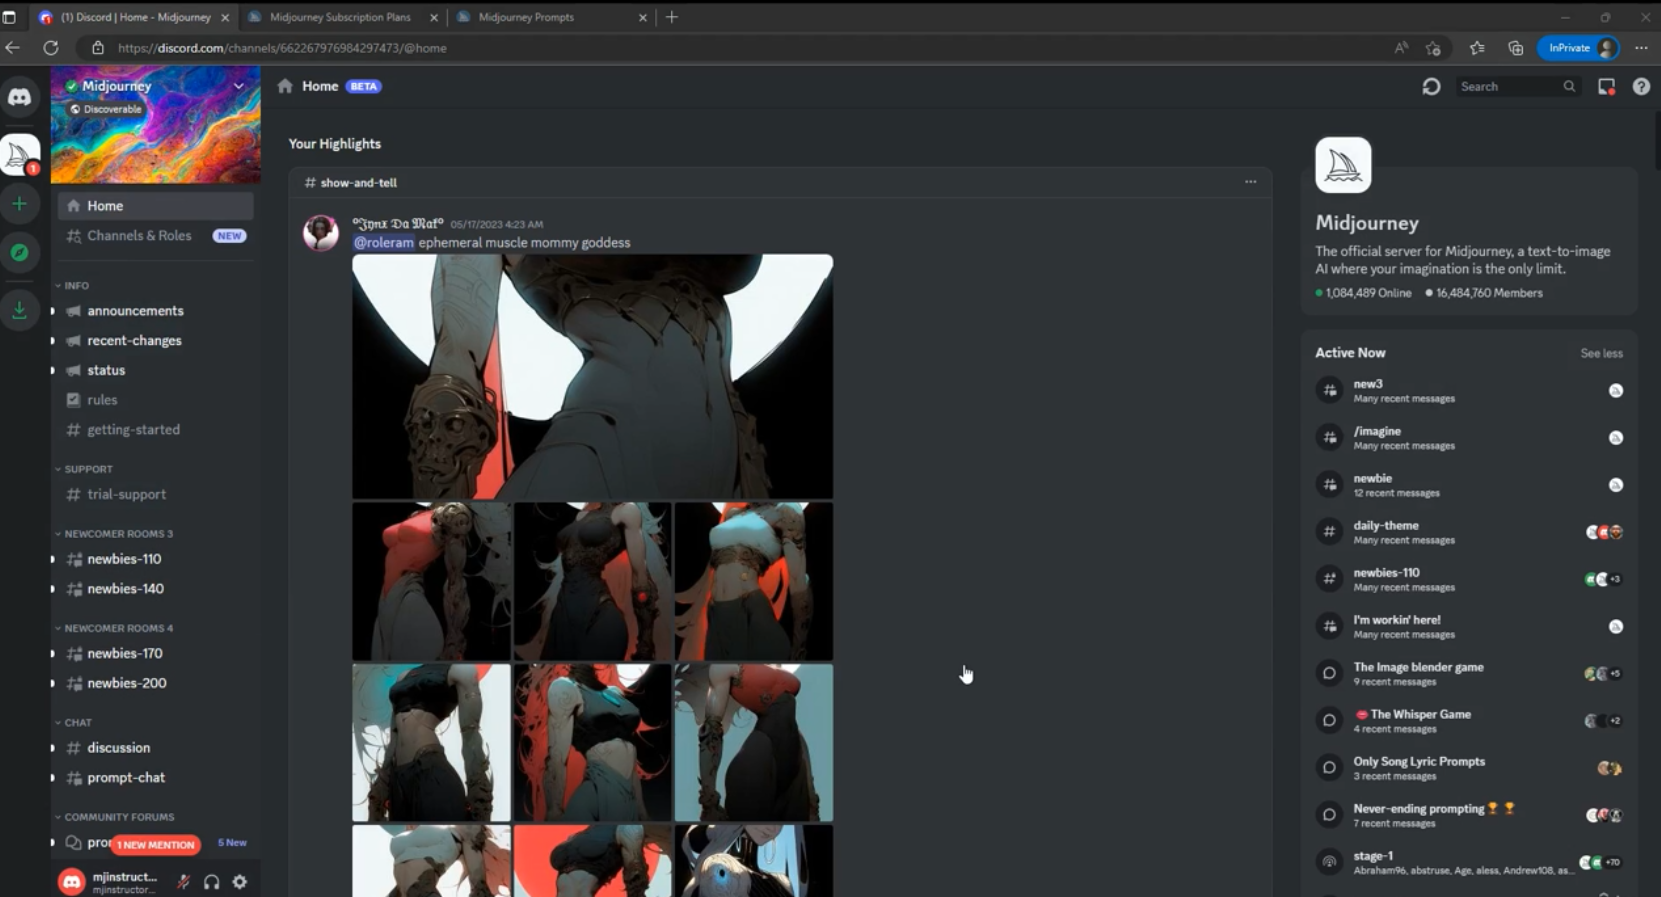Click See less in Active Now

point(1600,353)
